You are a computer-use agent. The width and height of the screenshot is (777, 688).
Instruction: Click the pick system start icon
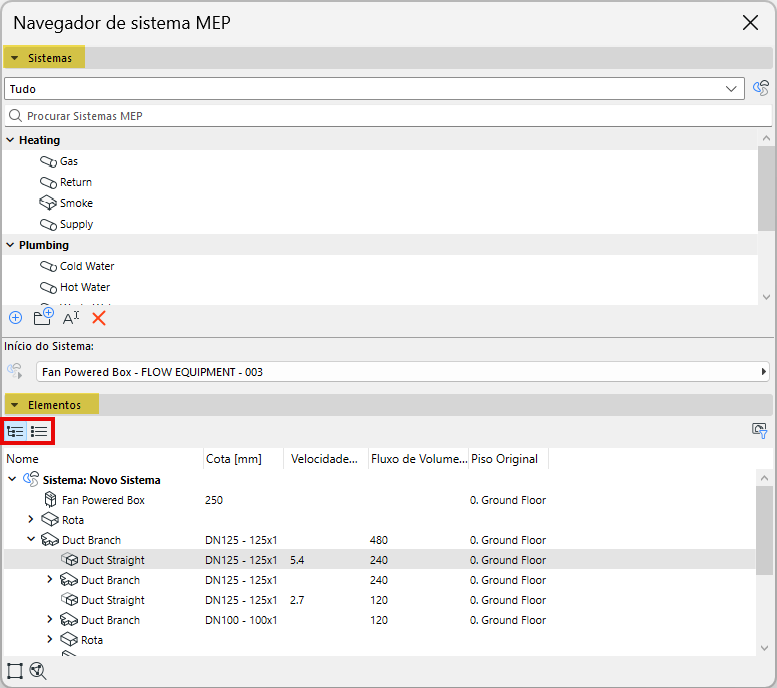pos(15,371)
